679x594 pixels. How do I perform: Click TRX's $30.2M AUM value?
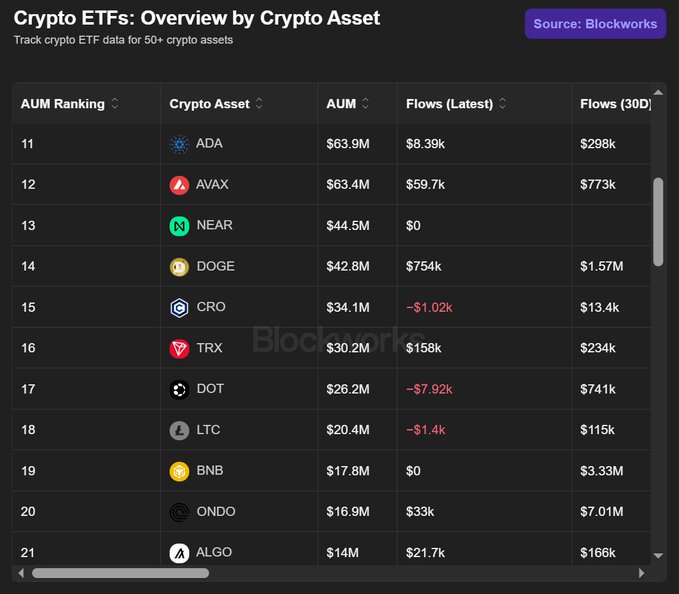[348, 349]
